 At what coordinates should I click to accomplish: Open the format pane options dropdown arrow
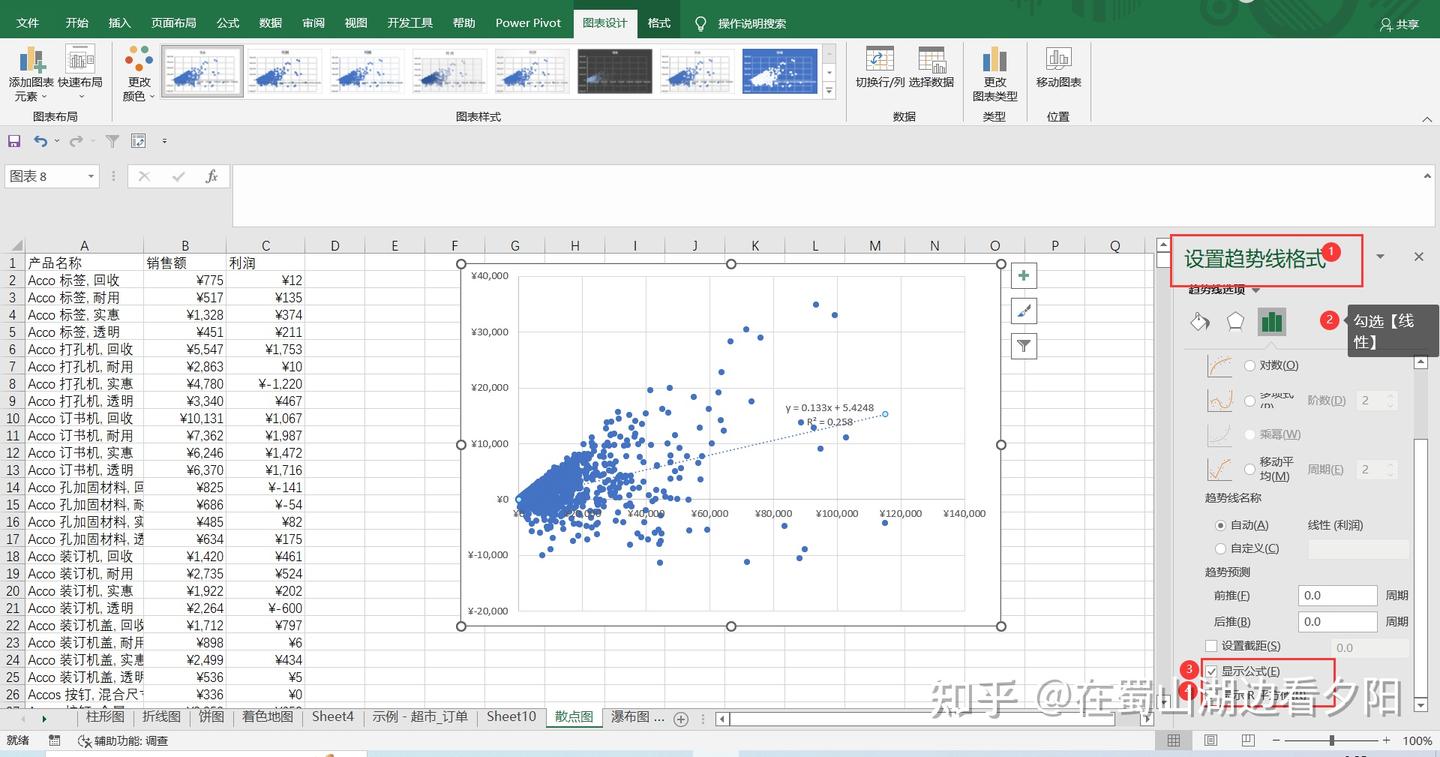(1380, 257)
